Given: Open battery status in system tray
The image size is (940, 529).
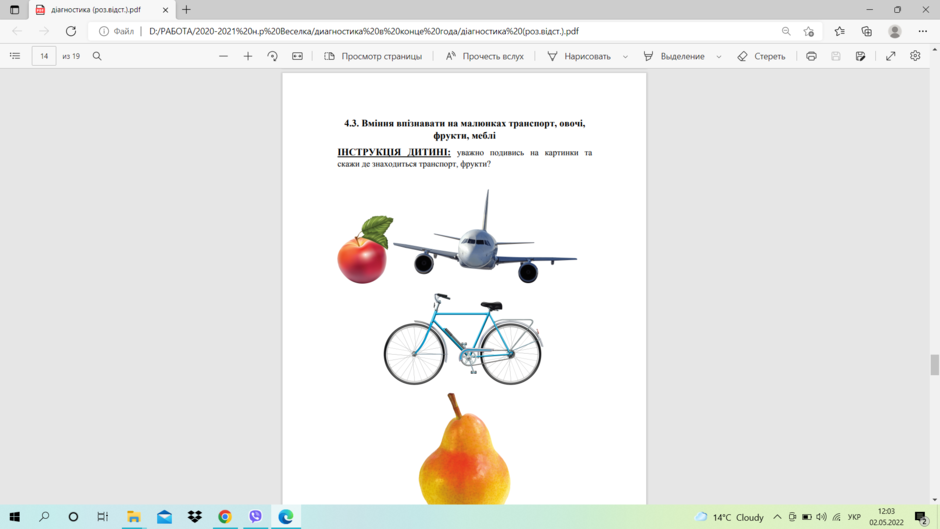Looking at the screenshot, I should pyautogui.click(x=807, y=517).
